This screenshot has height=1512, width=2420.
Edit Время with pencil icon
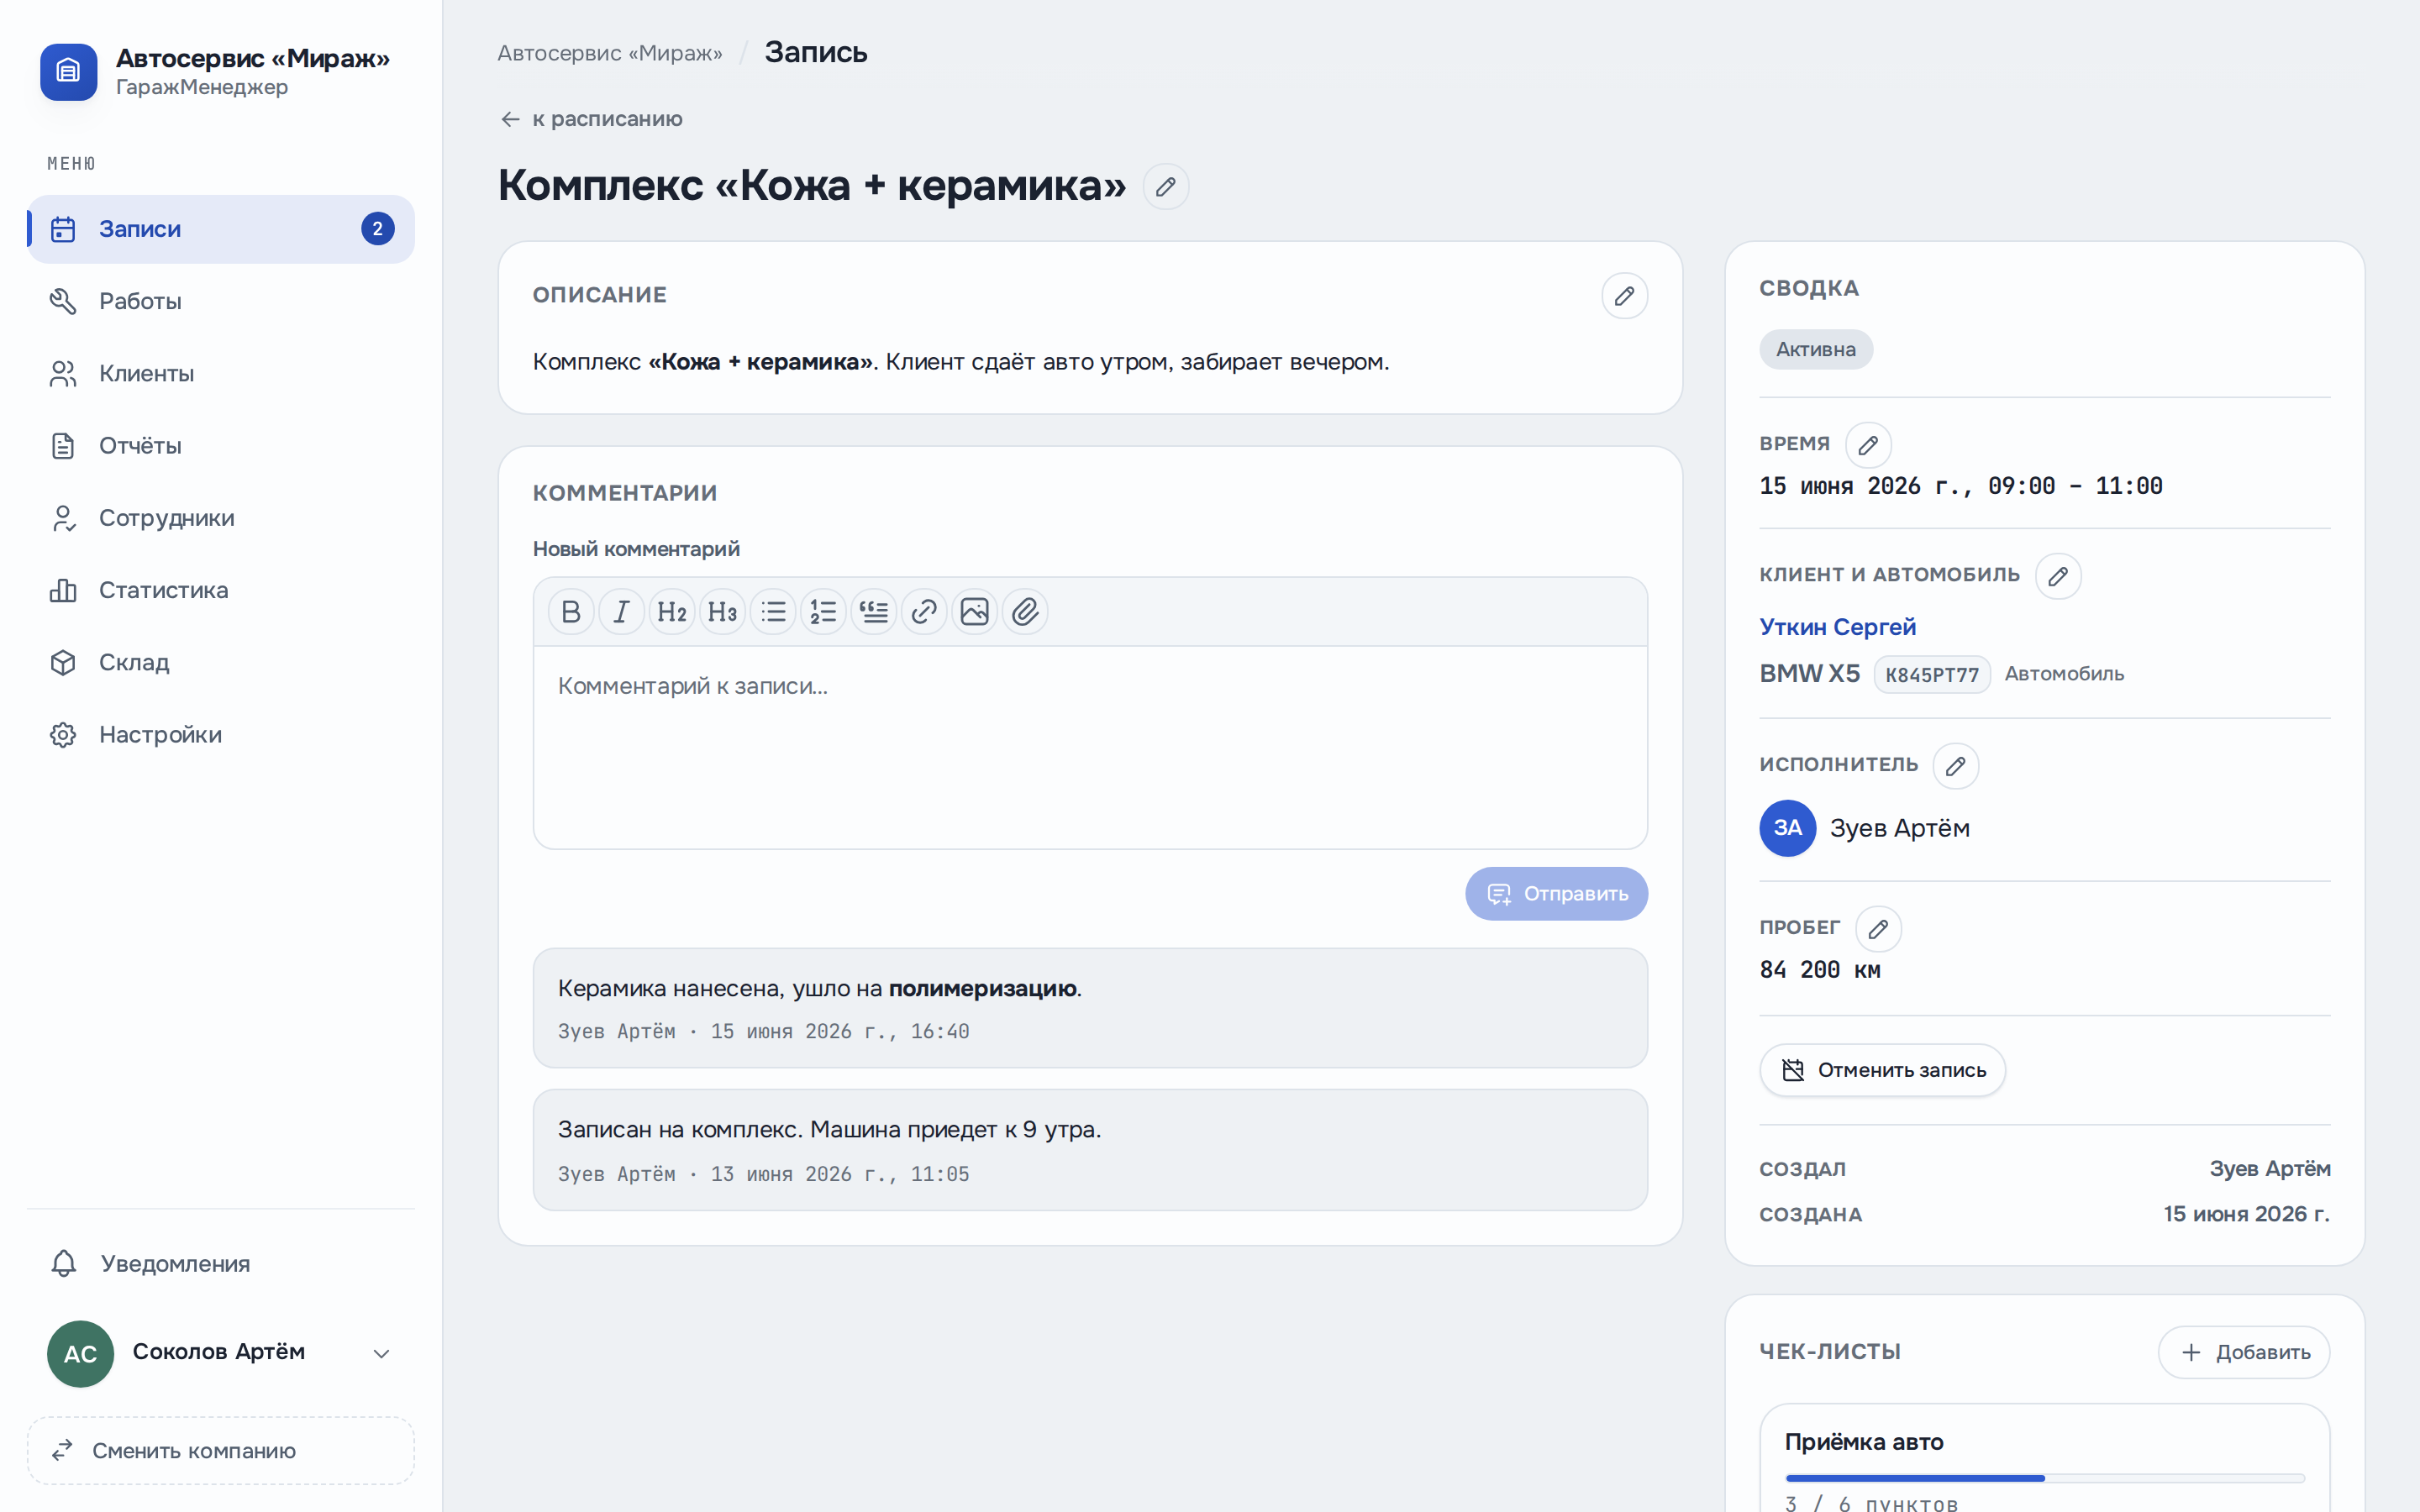coord(1867,445)
